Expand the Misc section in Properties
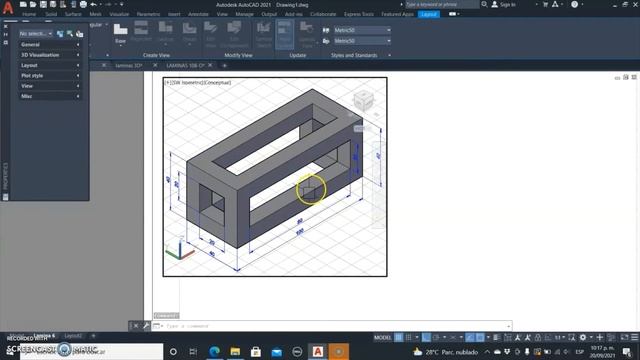 coord(50,96)
